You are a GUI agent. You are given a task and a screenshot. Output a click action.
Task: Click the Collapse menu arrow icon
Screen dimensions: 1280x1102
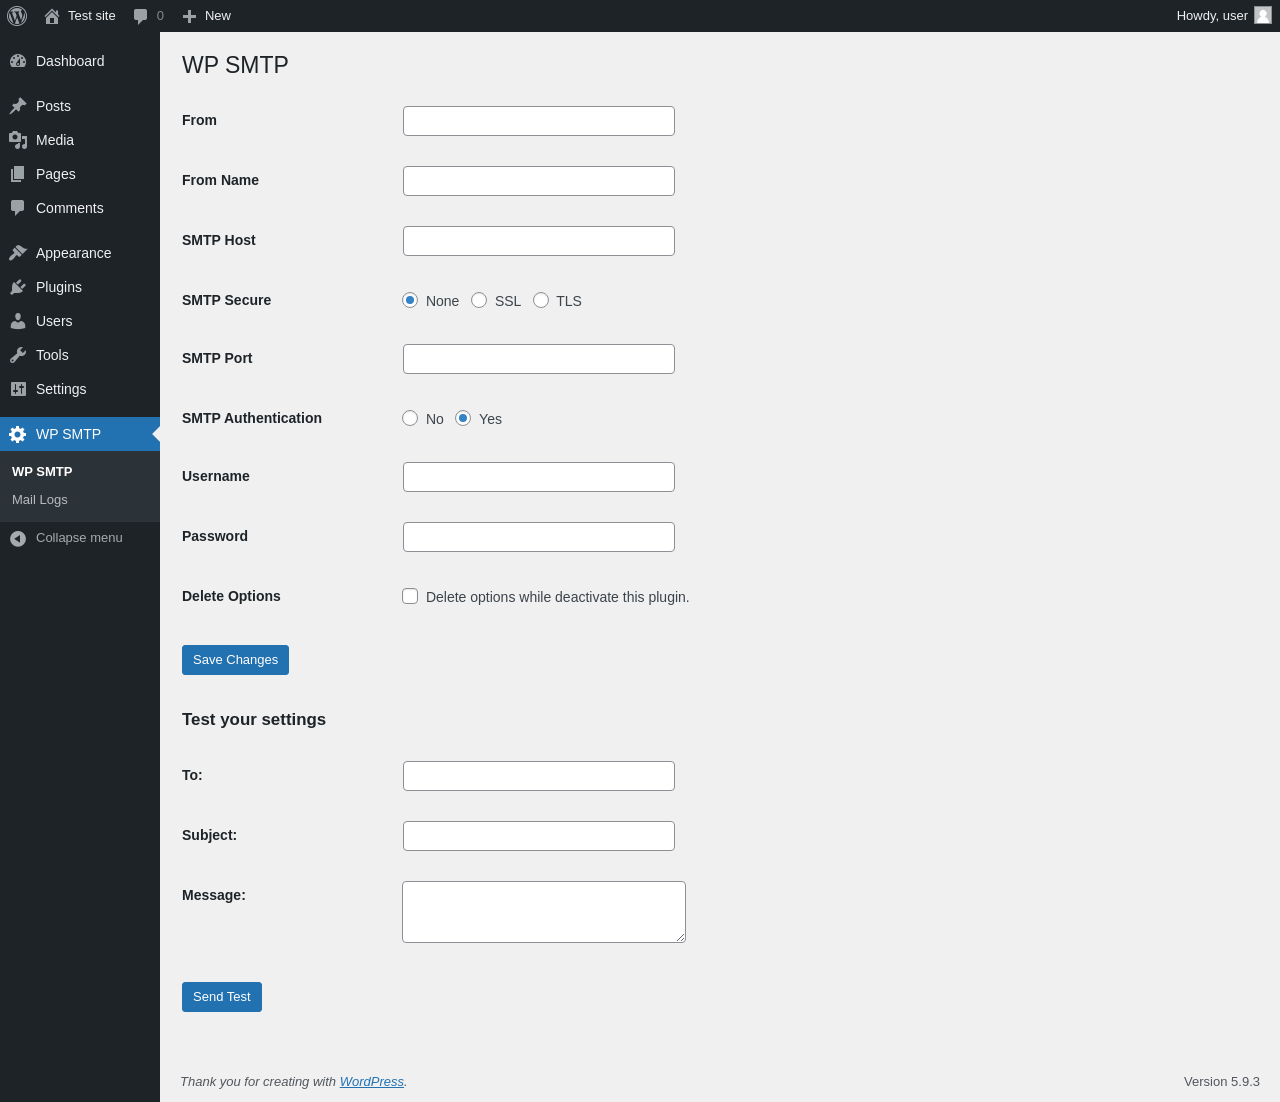click(18, 538)
